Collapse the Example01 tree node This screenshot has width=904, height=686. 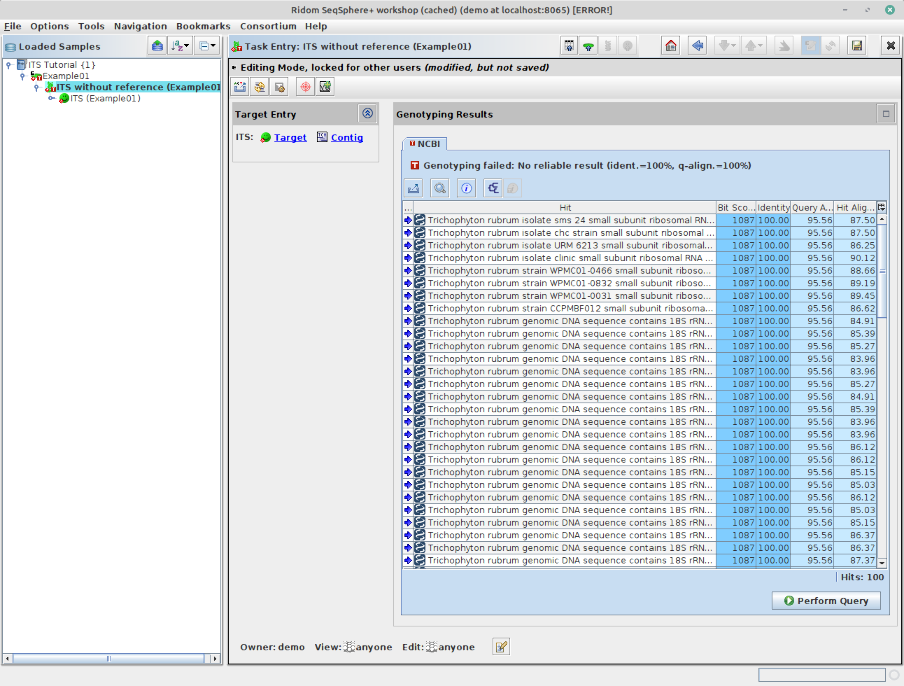20,75
